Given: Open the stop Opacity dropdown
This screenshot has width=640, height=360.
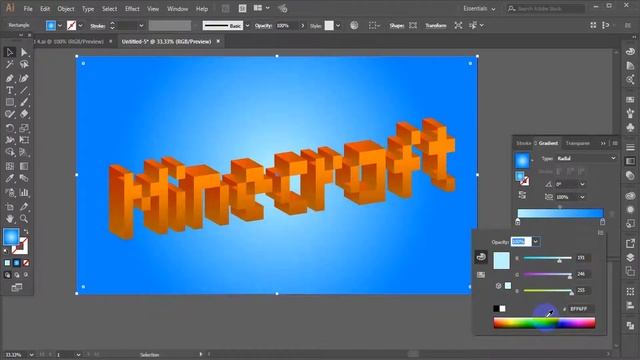Looking at the screenshot, I should tap(536, 242).
